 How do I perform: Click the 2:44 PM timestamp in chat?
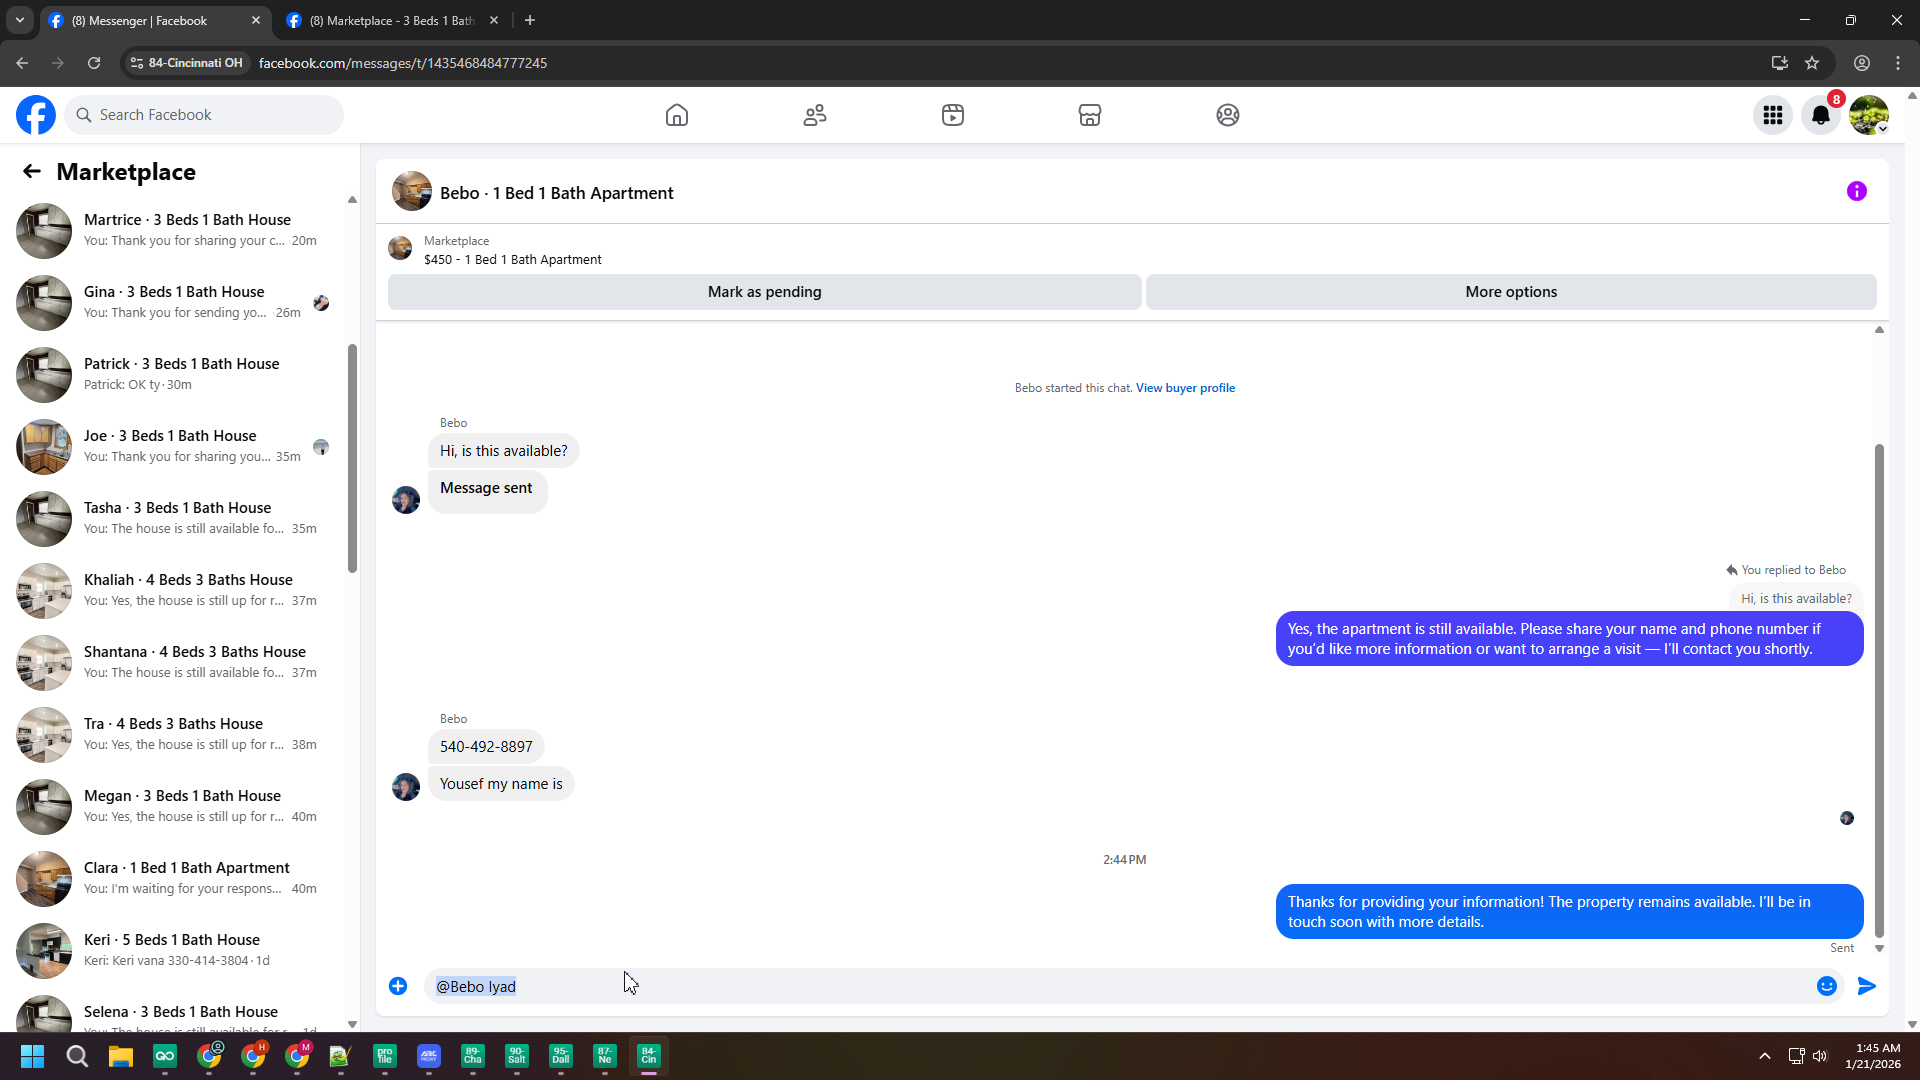point(1125,860)
